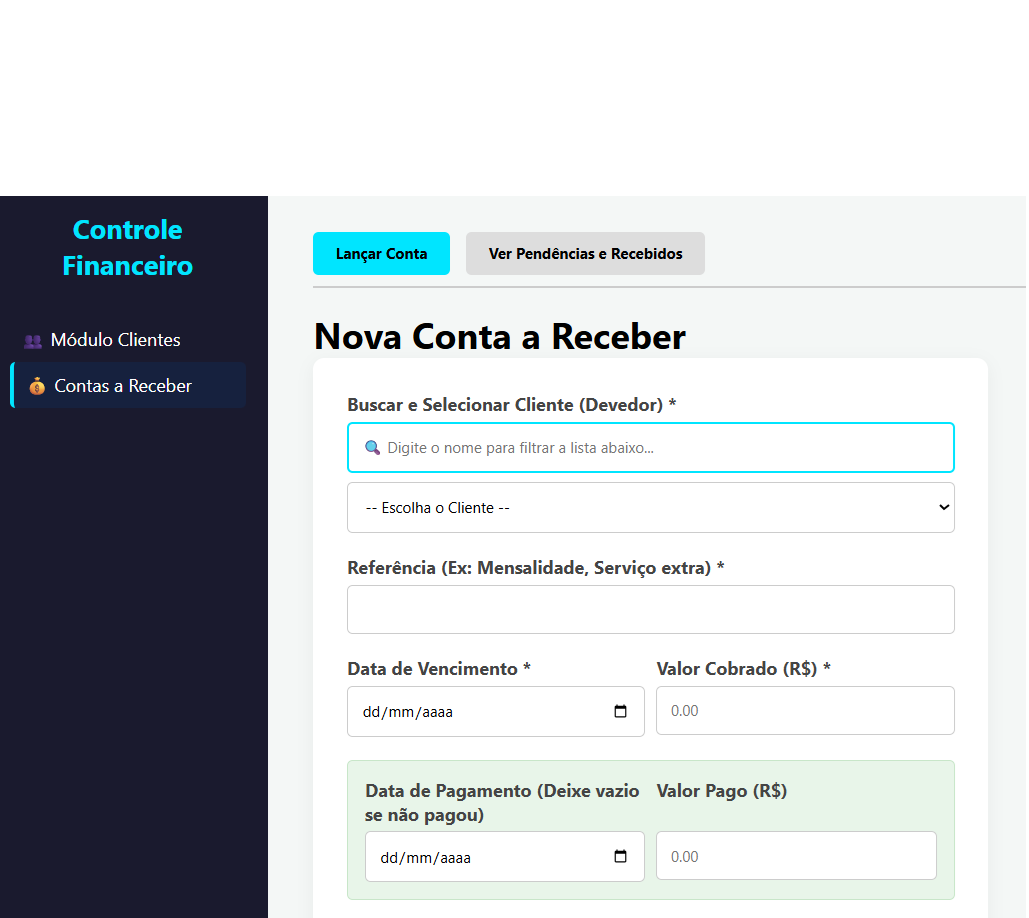Click the Valor Cobrado amount field
Viewport: 1029px width, 918px height.
click(805, 711)
